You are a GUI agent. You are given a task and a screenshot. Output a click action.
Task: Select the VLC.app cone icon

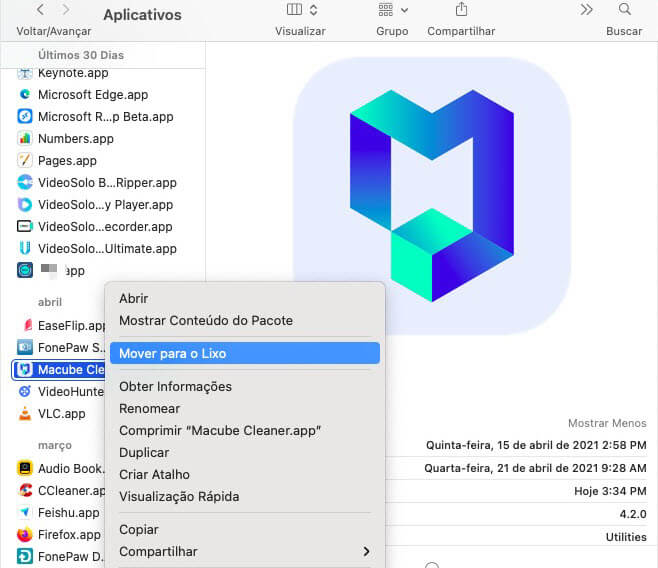(x=25, y=413)
